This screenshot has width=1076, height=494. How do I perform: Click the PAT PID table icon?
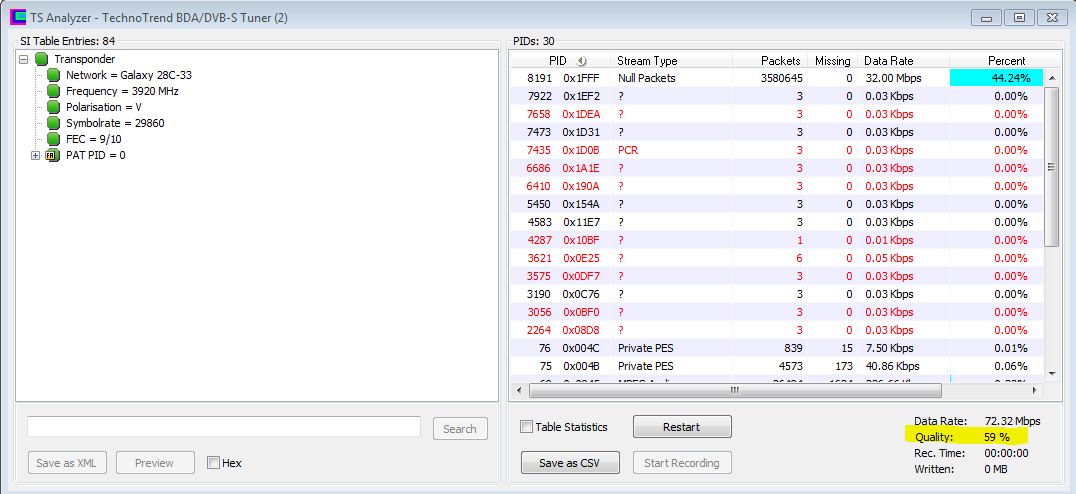[x=53, y=155]
